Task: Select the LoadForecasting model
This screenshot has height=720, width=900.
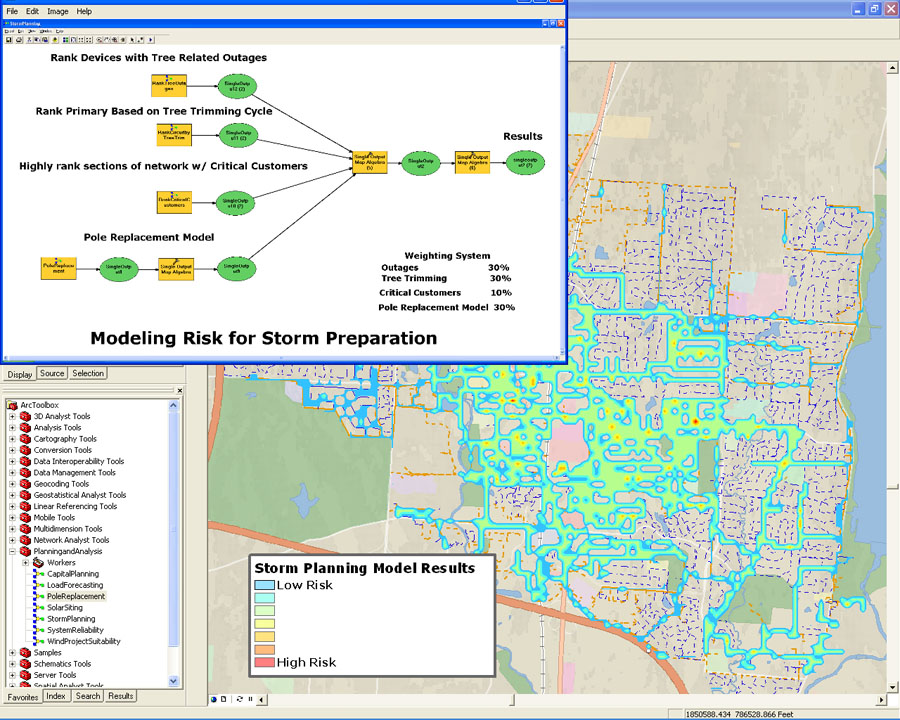Action: pyautogui.click(x=75, y=585)
